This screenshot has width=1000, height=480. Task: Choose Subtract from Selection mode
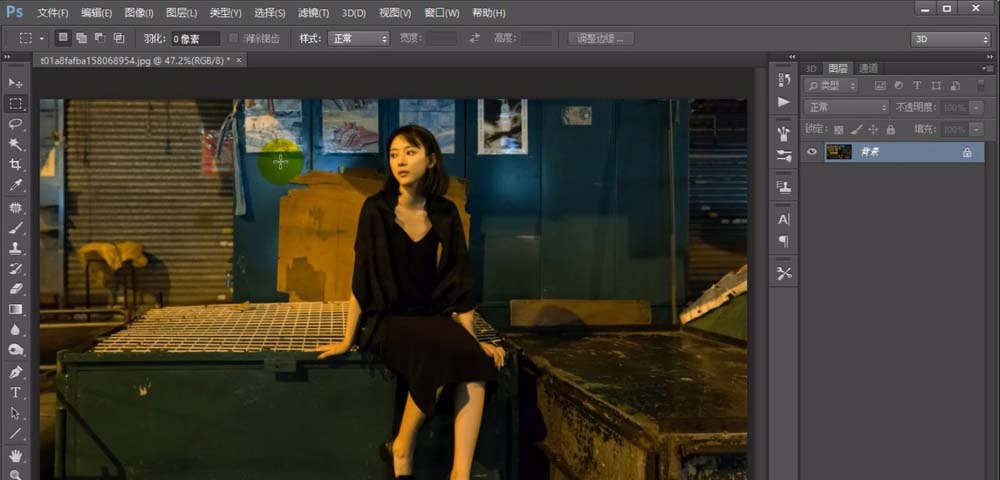[100, 38]
